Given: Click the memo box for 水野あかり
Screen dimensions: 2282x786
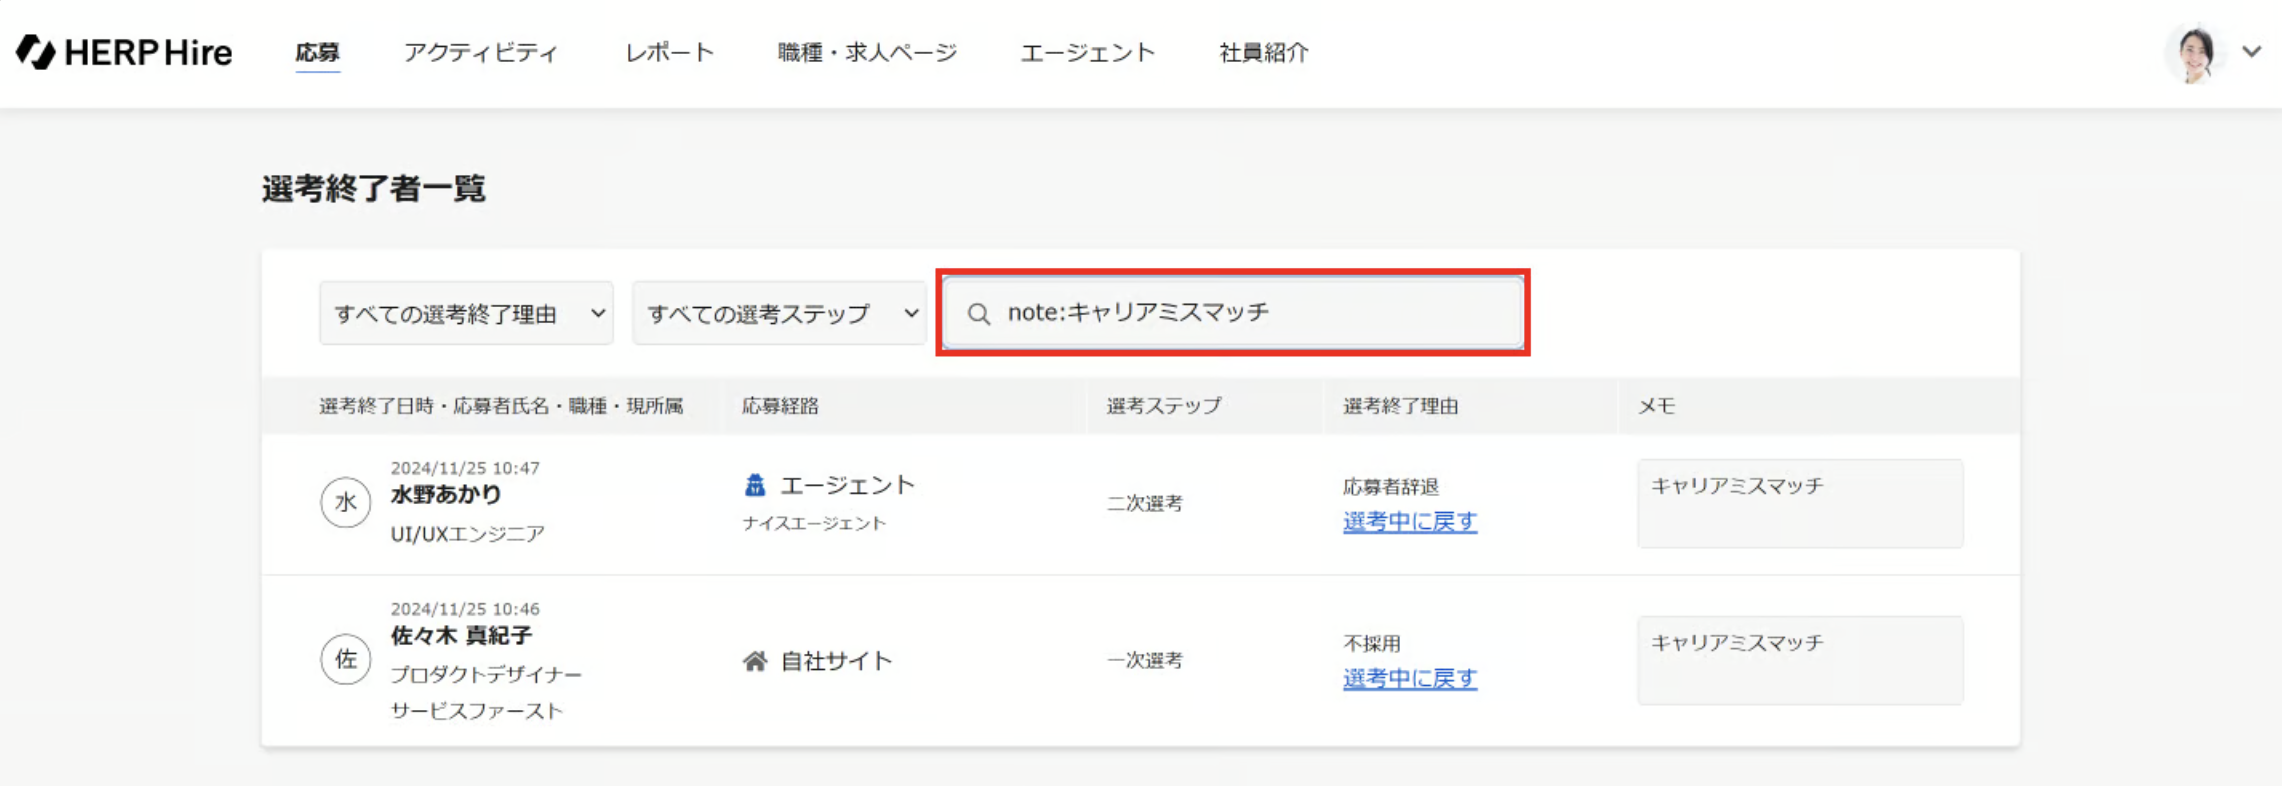Looking at the screenshot, I should point(1799,503).
